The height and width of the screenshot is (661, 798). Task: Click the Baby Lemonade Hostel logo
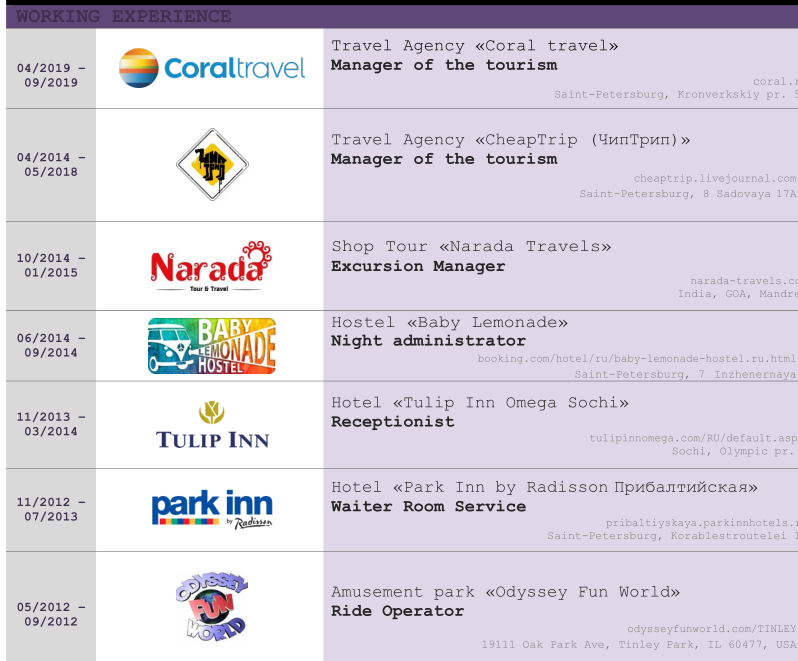tap(211, 346)
